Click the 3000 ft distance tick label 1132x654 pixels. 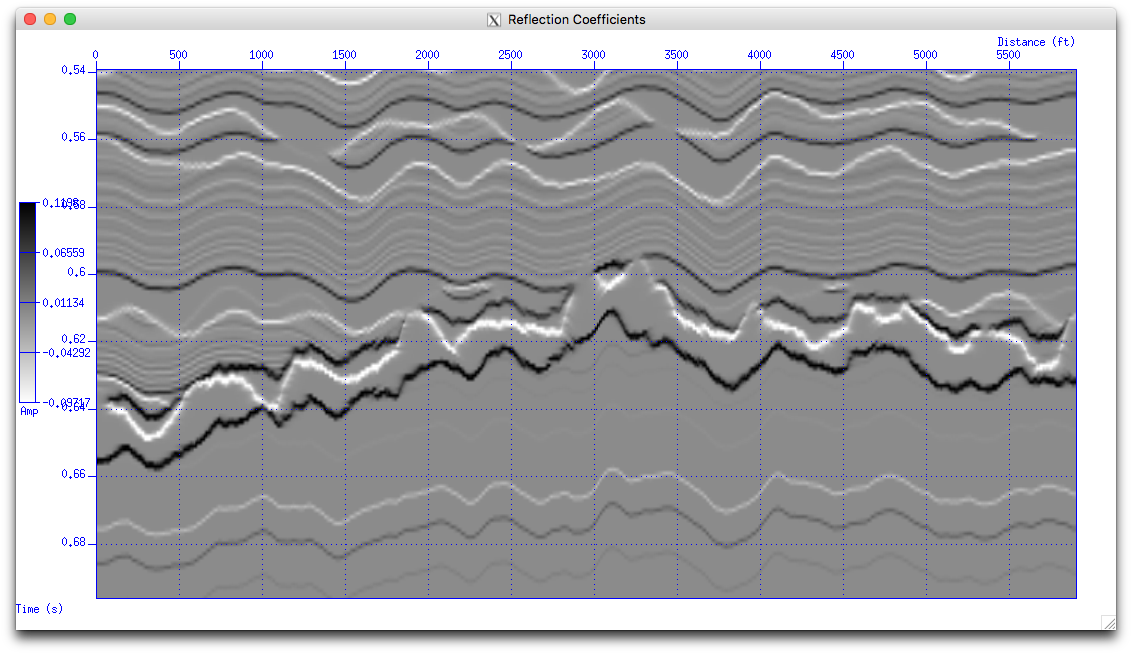(x=593, y=55)
